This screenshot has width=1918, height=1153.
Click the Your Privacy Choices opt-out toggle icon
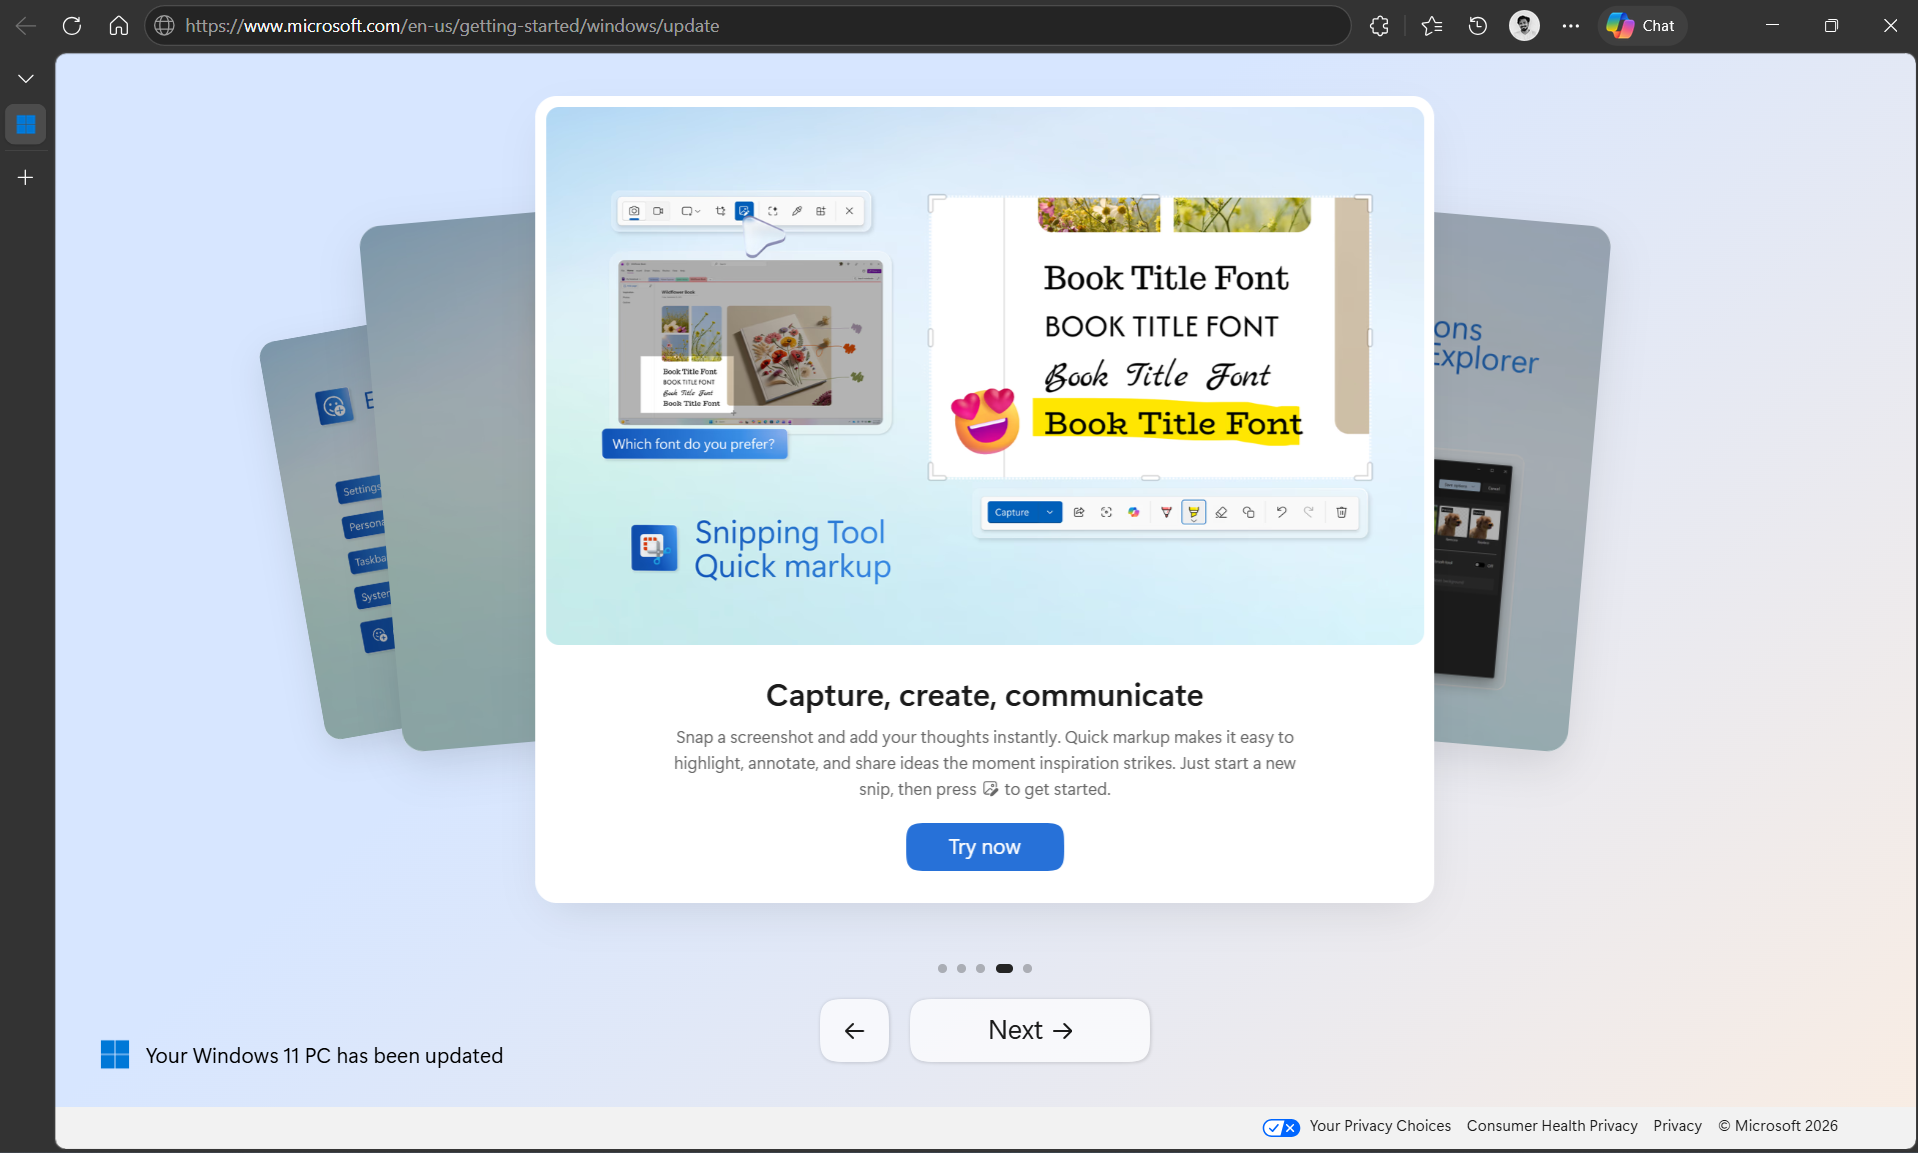tap(1281, 1126)
